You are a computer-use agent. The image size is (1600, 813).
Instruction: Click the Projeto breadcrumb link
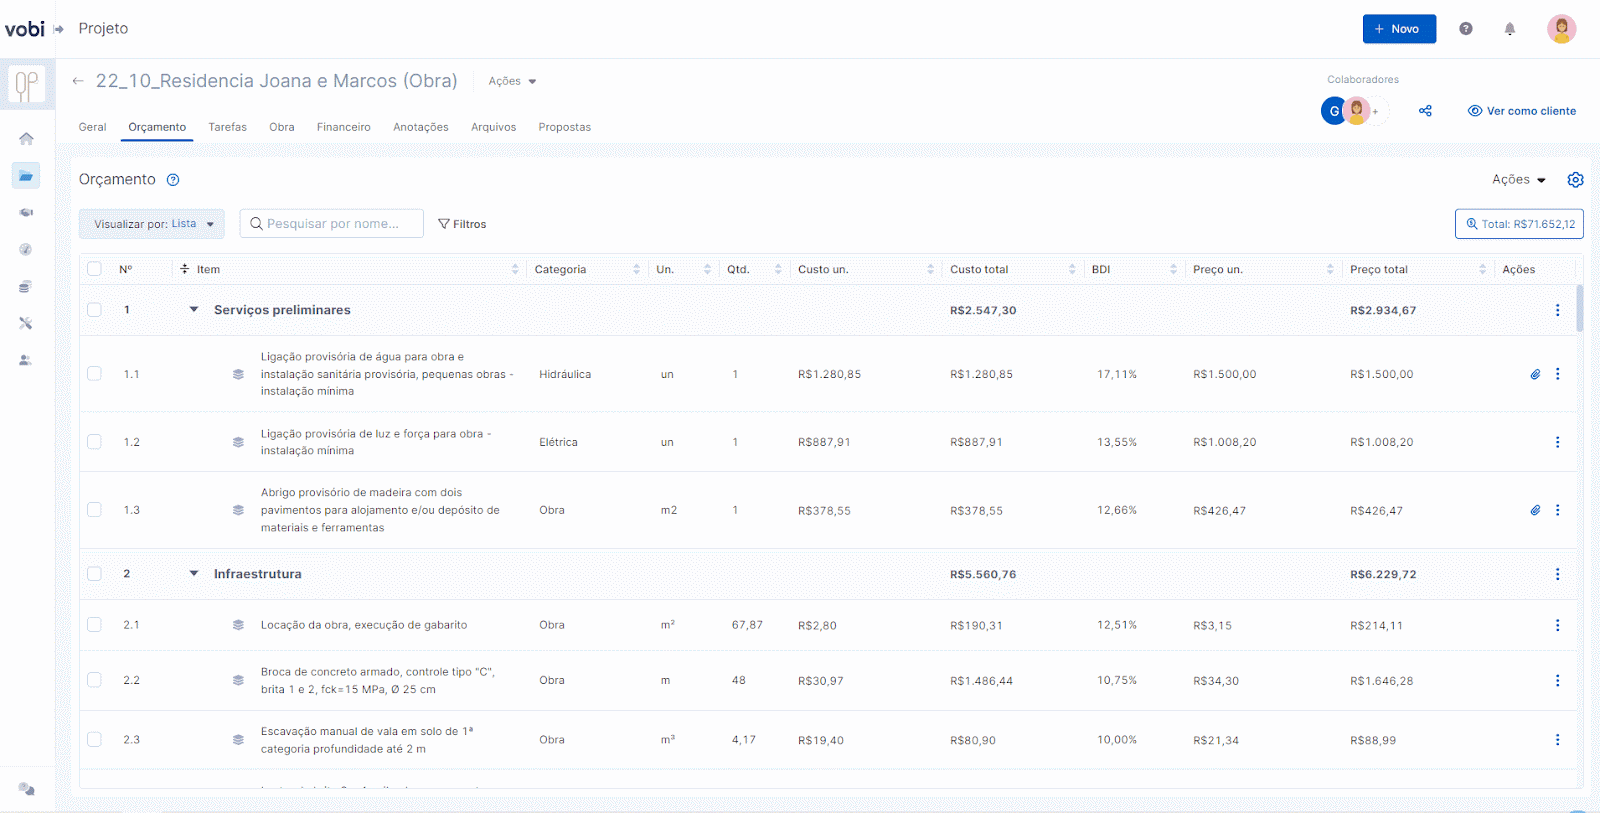[103, 29]
